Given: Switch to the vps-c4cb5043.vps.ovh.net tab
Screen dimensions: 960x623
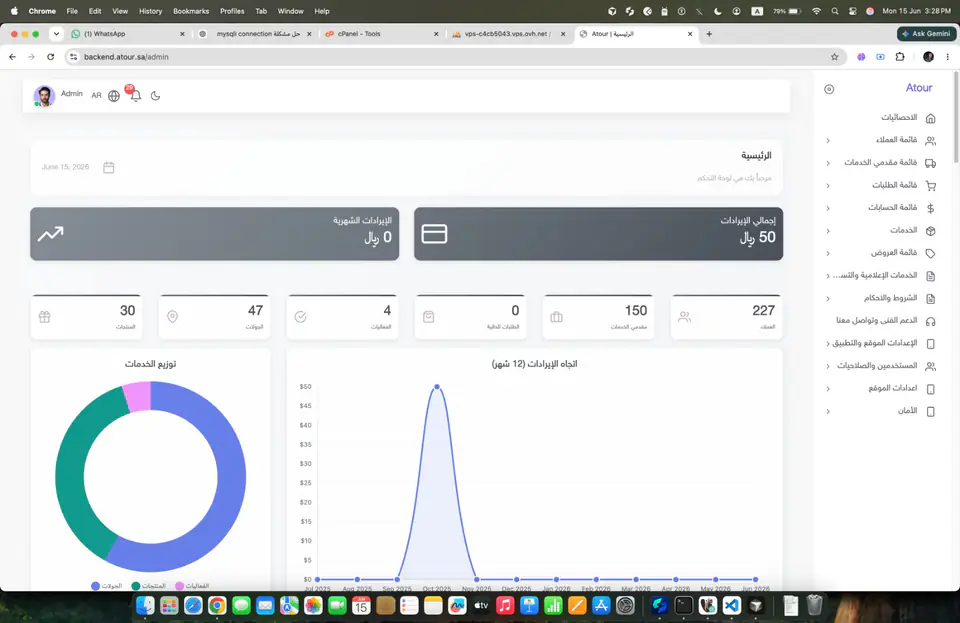Looking at the screenshot, I should coord(509,34).
